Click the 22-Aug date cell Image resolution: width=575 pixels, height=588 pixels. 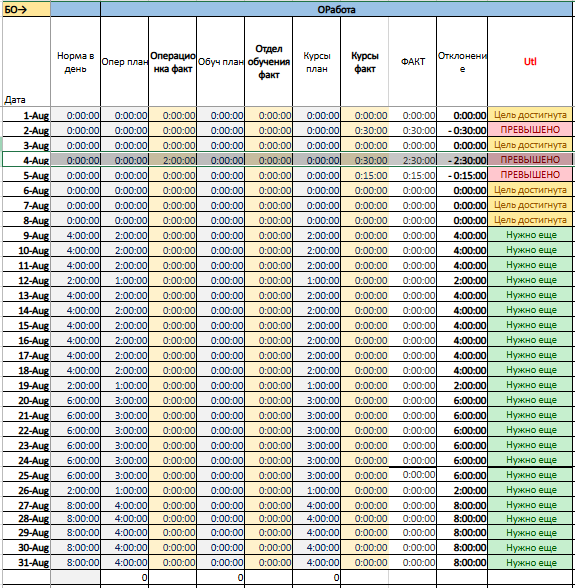point(26,430)
